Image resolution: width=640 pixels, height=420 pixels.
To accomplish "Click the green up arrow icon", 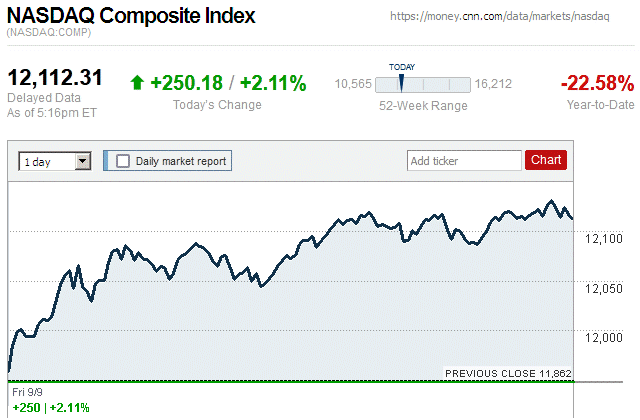I will pos(138,83).
